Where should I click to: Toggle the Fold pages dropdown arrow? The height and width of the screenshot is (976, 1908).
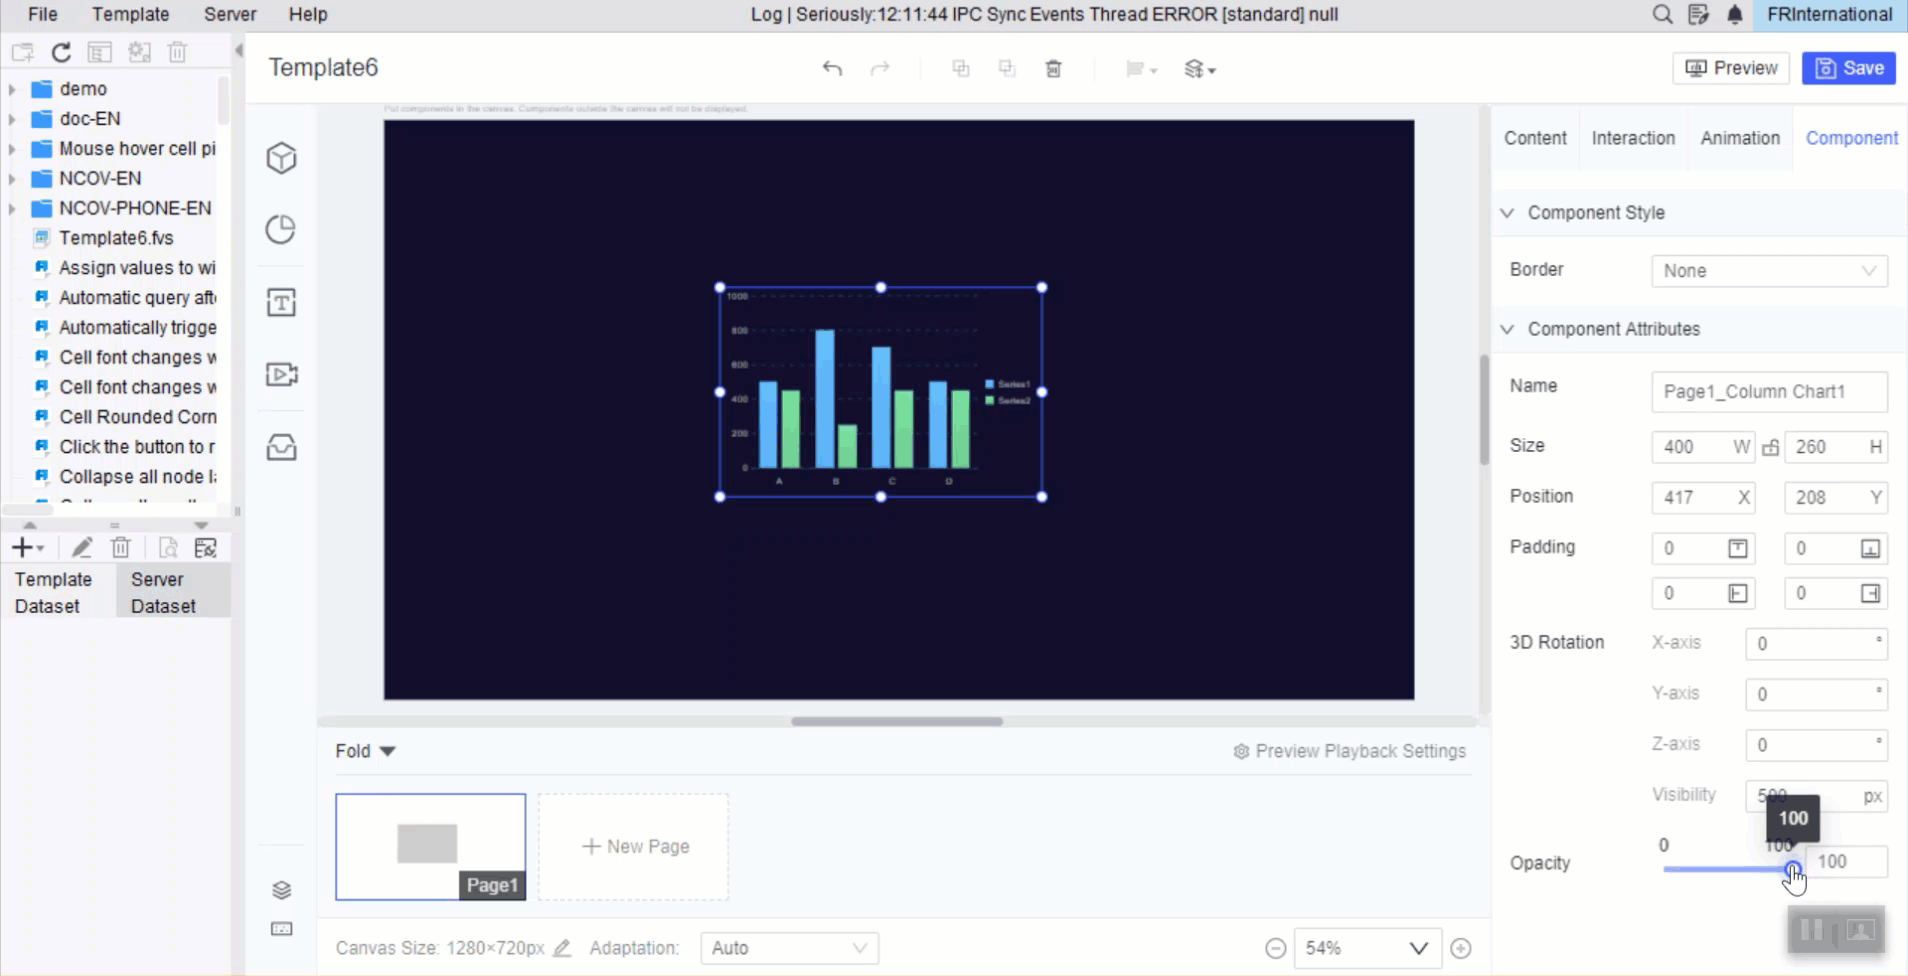tap(388, 751)
